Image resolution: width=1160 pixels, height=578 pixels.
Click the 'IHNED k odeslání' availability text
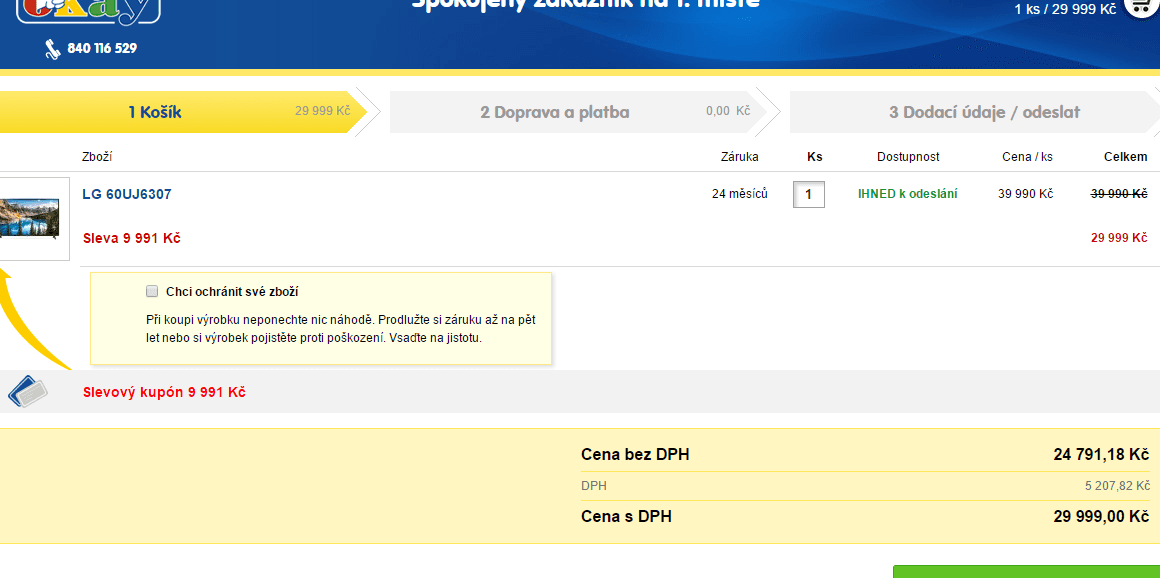click(908, 194)
